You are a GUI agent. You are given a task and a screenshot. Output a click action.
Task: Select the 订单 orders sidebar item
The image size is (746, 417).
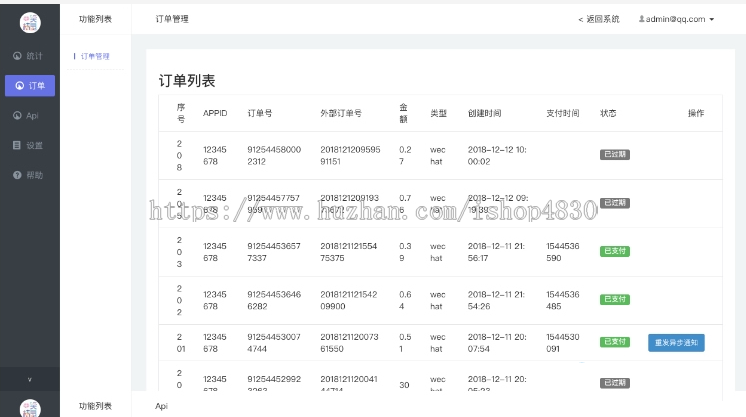click(x=30, y=86)
